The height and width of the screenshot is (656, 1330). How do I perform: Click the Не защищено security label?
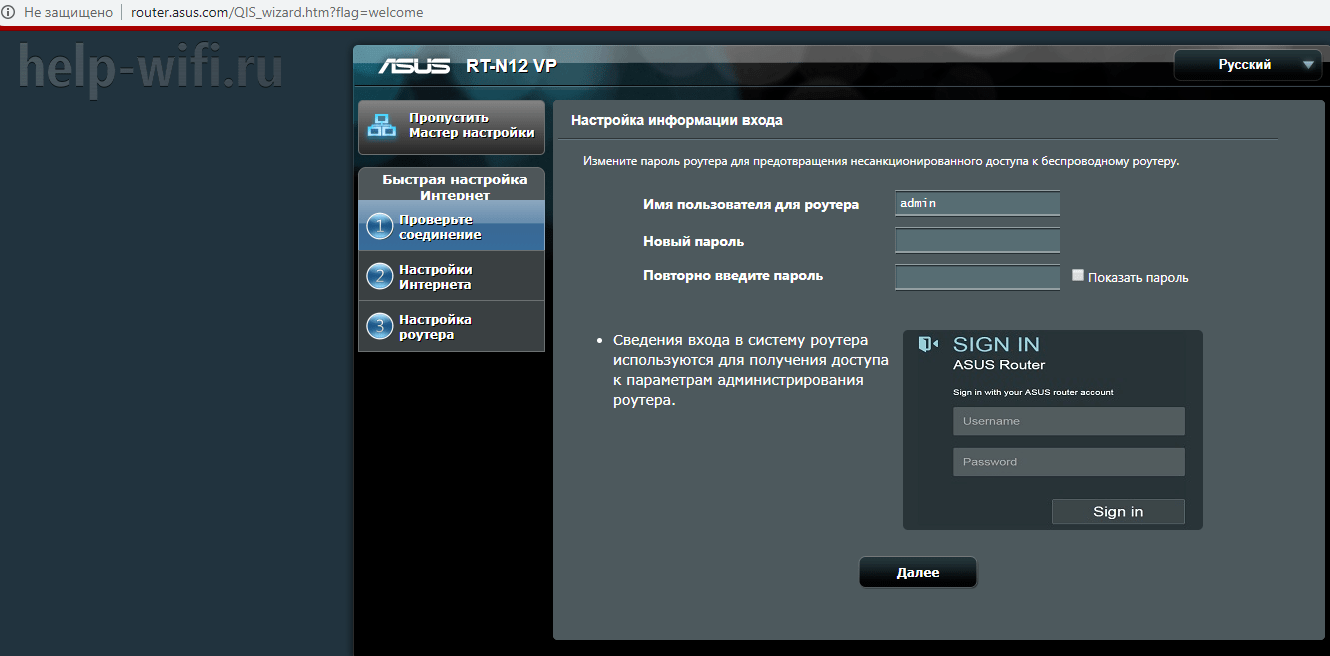pos(69,13)
